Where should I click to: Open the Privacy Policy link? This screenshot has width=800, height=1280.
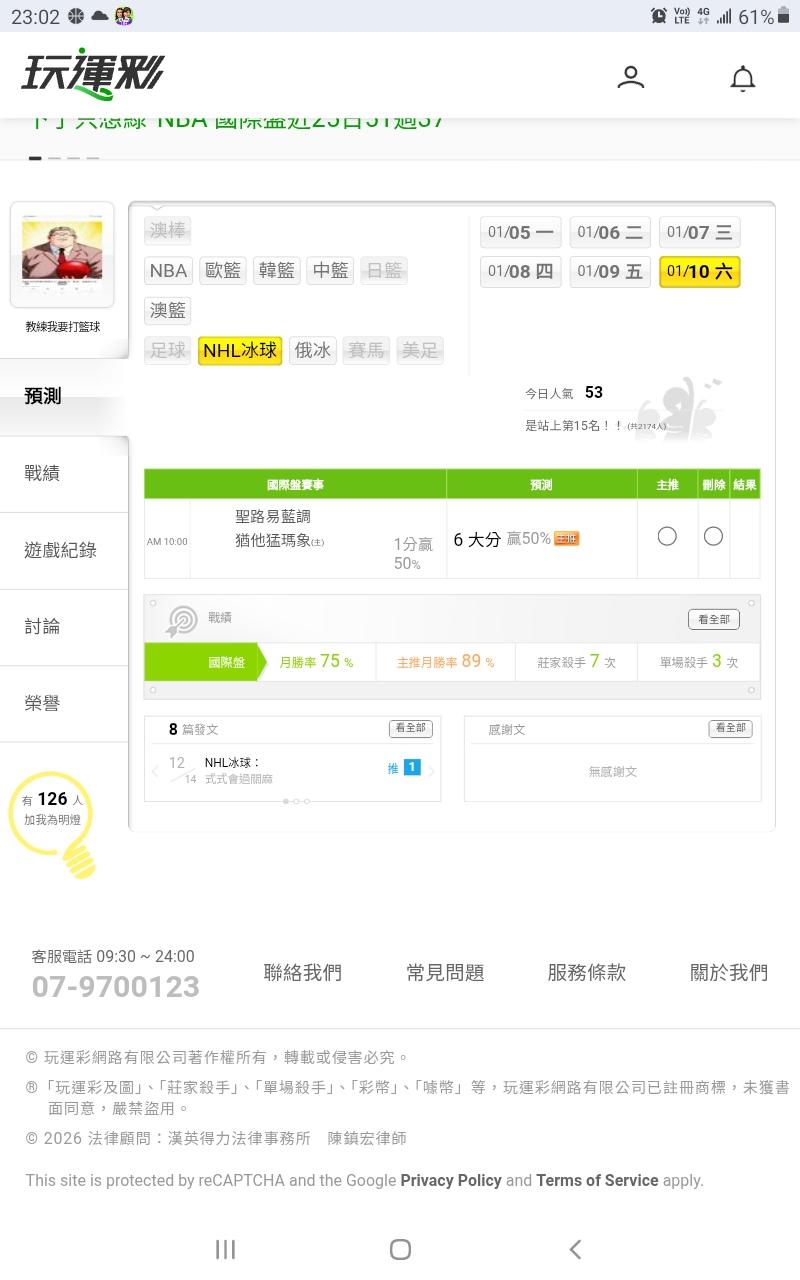pos(451,1180)
